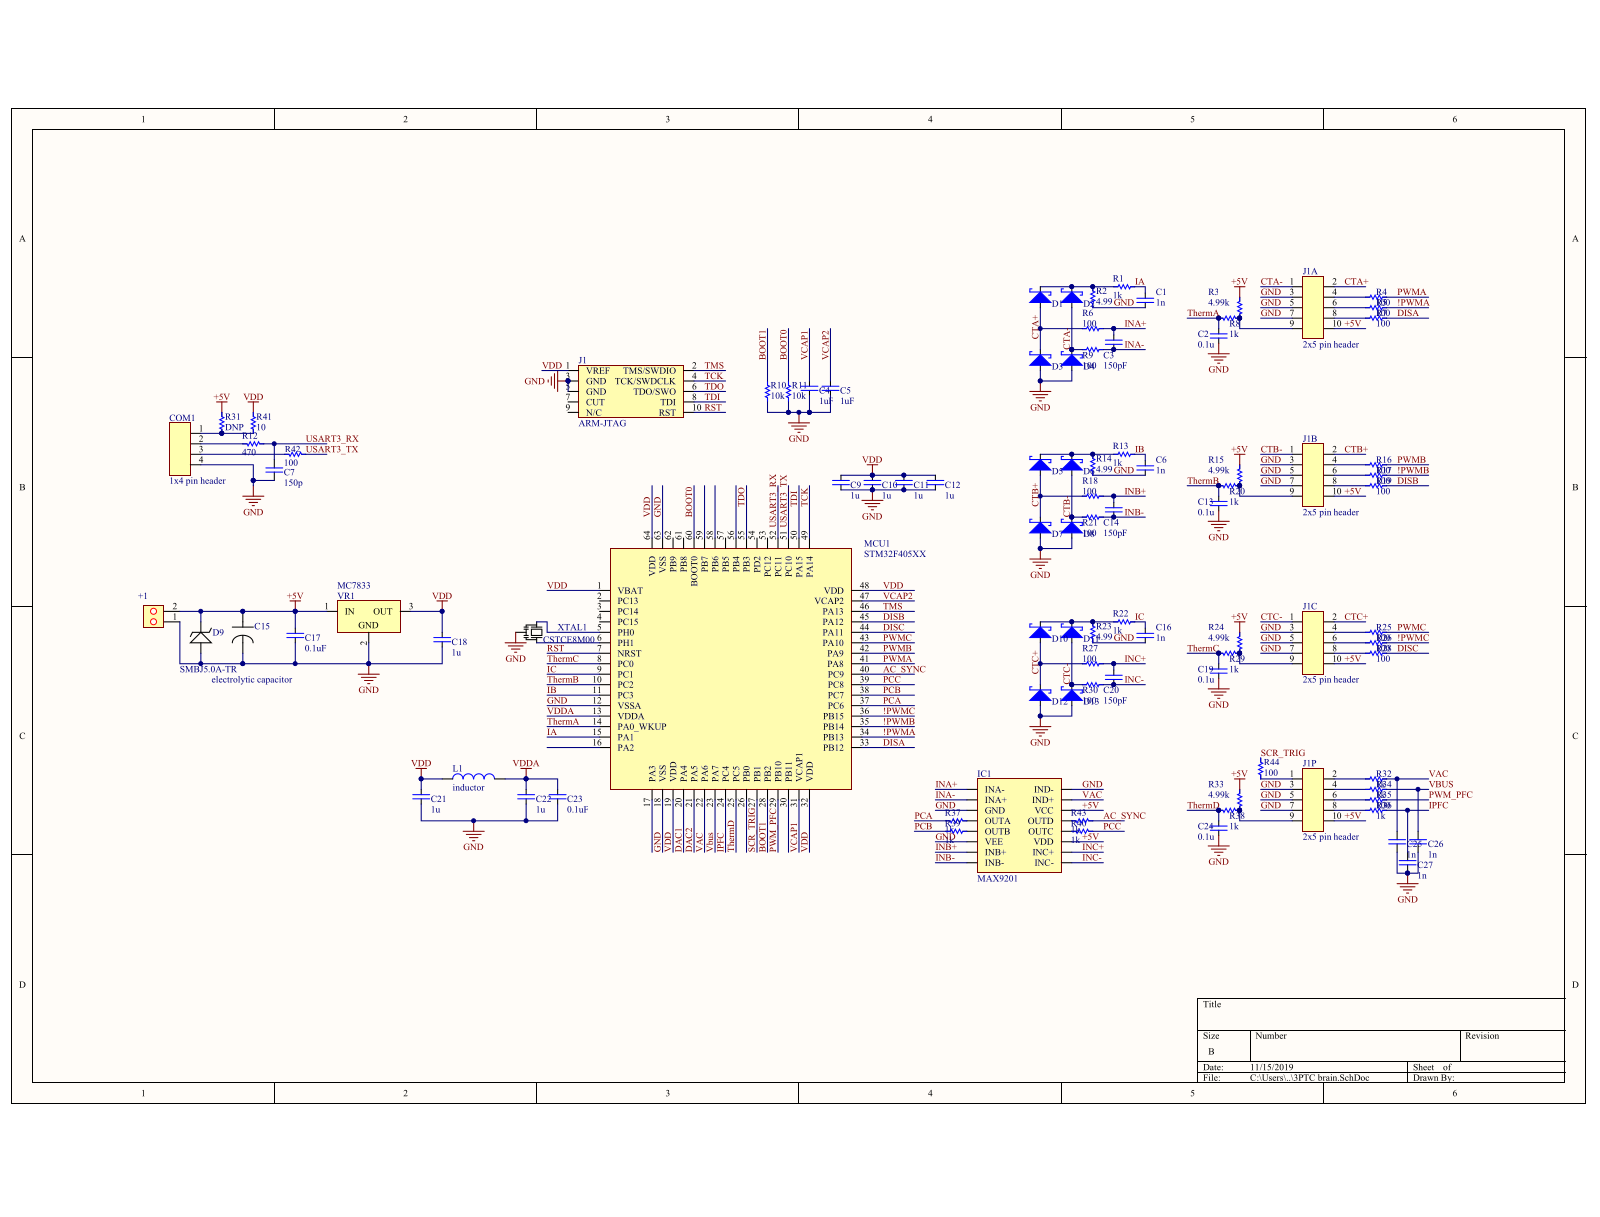
Task: Click the date 11/15/2019 in title block
Action: pos(1271,1068)
